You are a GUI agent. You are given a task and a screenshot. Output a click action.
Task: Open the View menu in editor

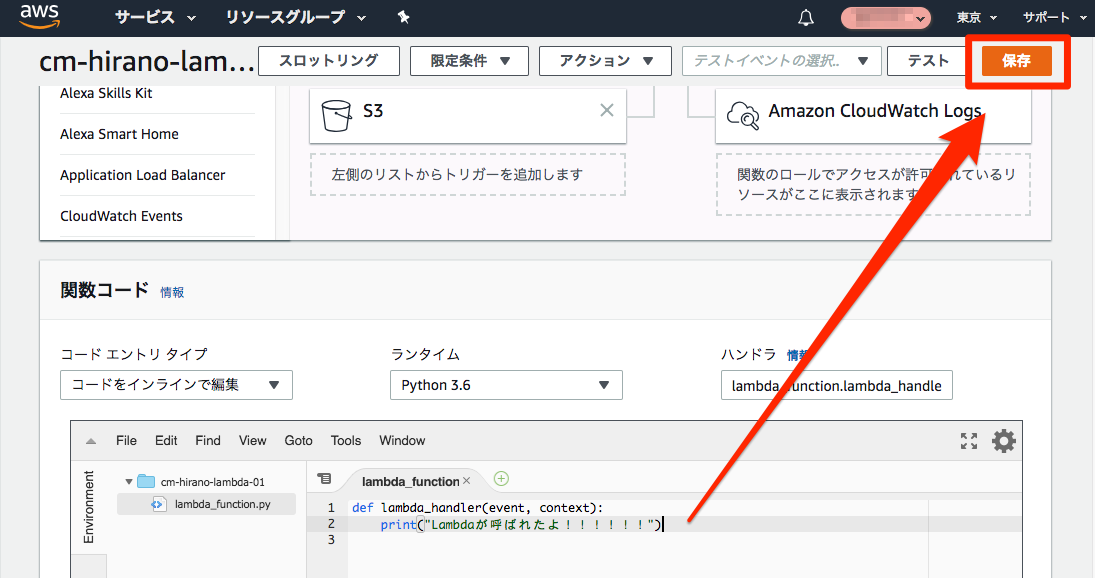coord(252,440)
